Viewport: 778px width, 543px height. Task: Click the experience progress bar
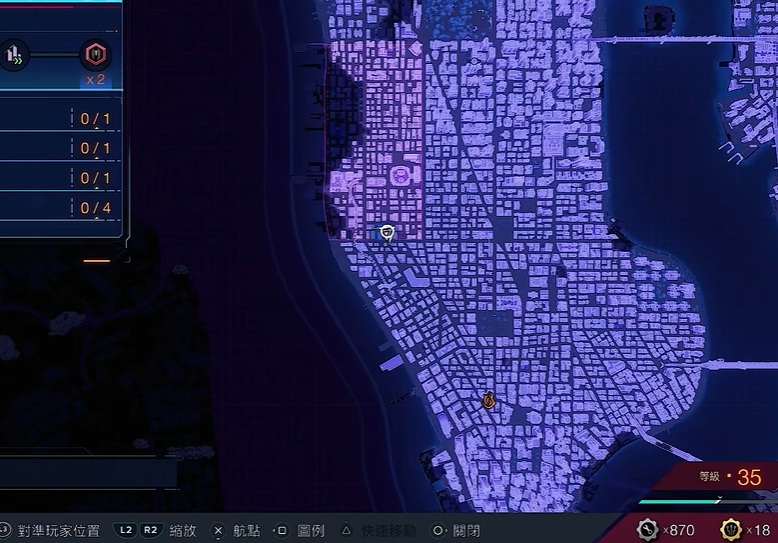[x=708, y=501]
